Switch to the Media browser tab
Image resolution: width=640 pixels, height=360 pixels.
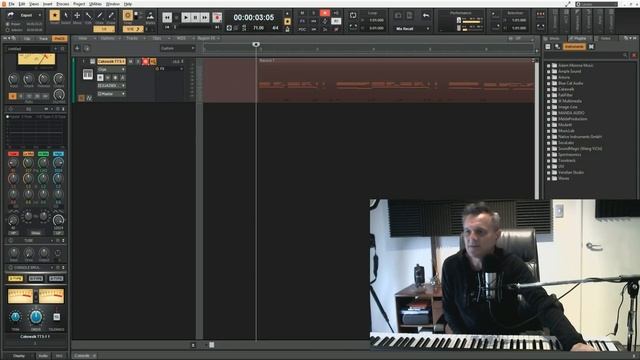click(554, 38)
